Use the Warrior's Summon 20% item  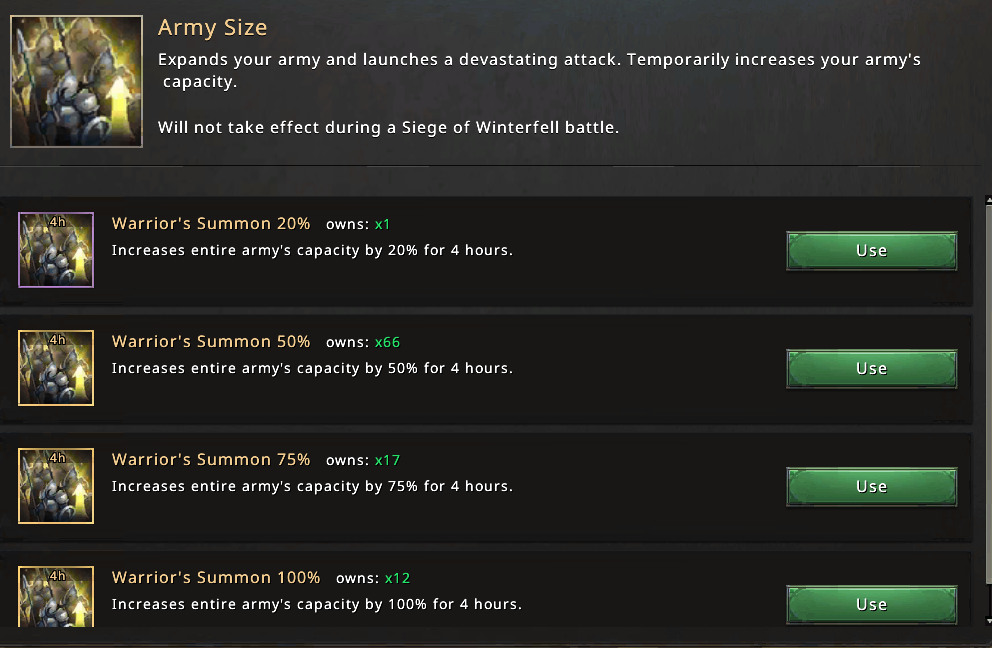point(871,251)
